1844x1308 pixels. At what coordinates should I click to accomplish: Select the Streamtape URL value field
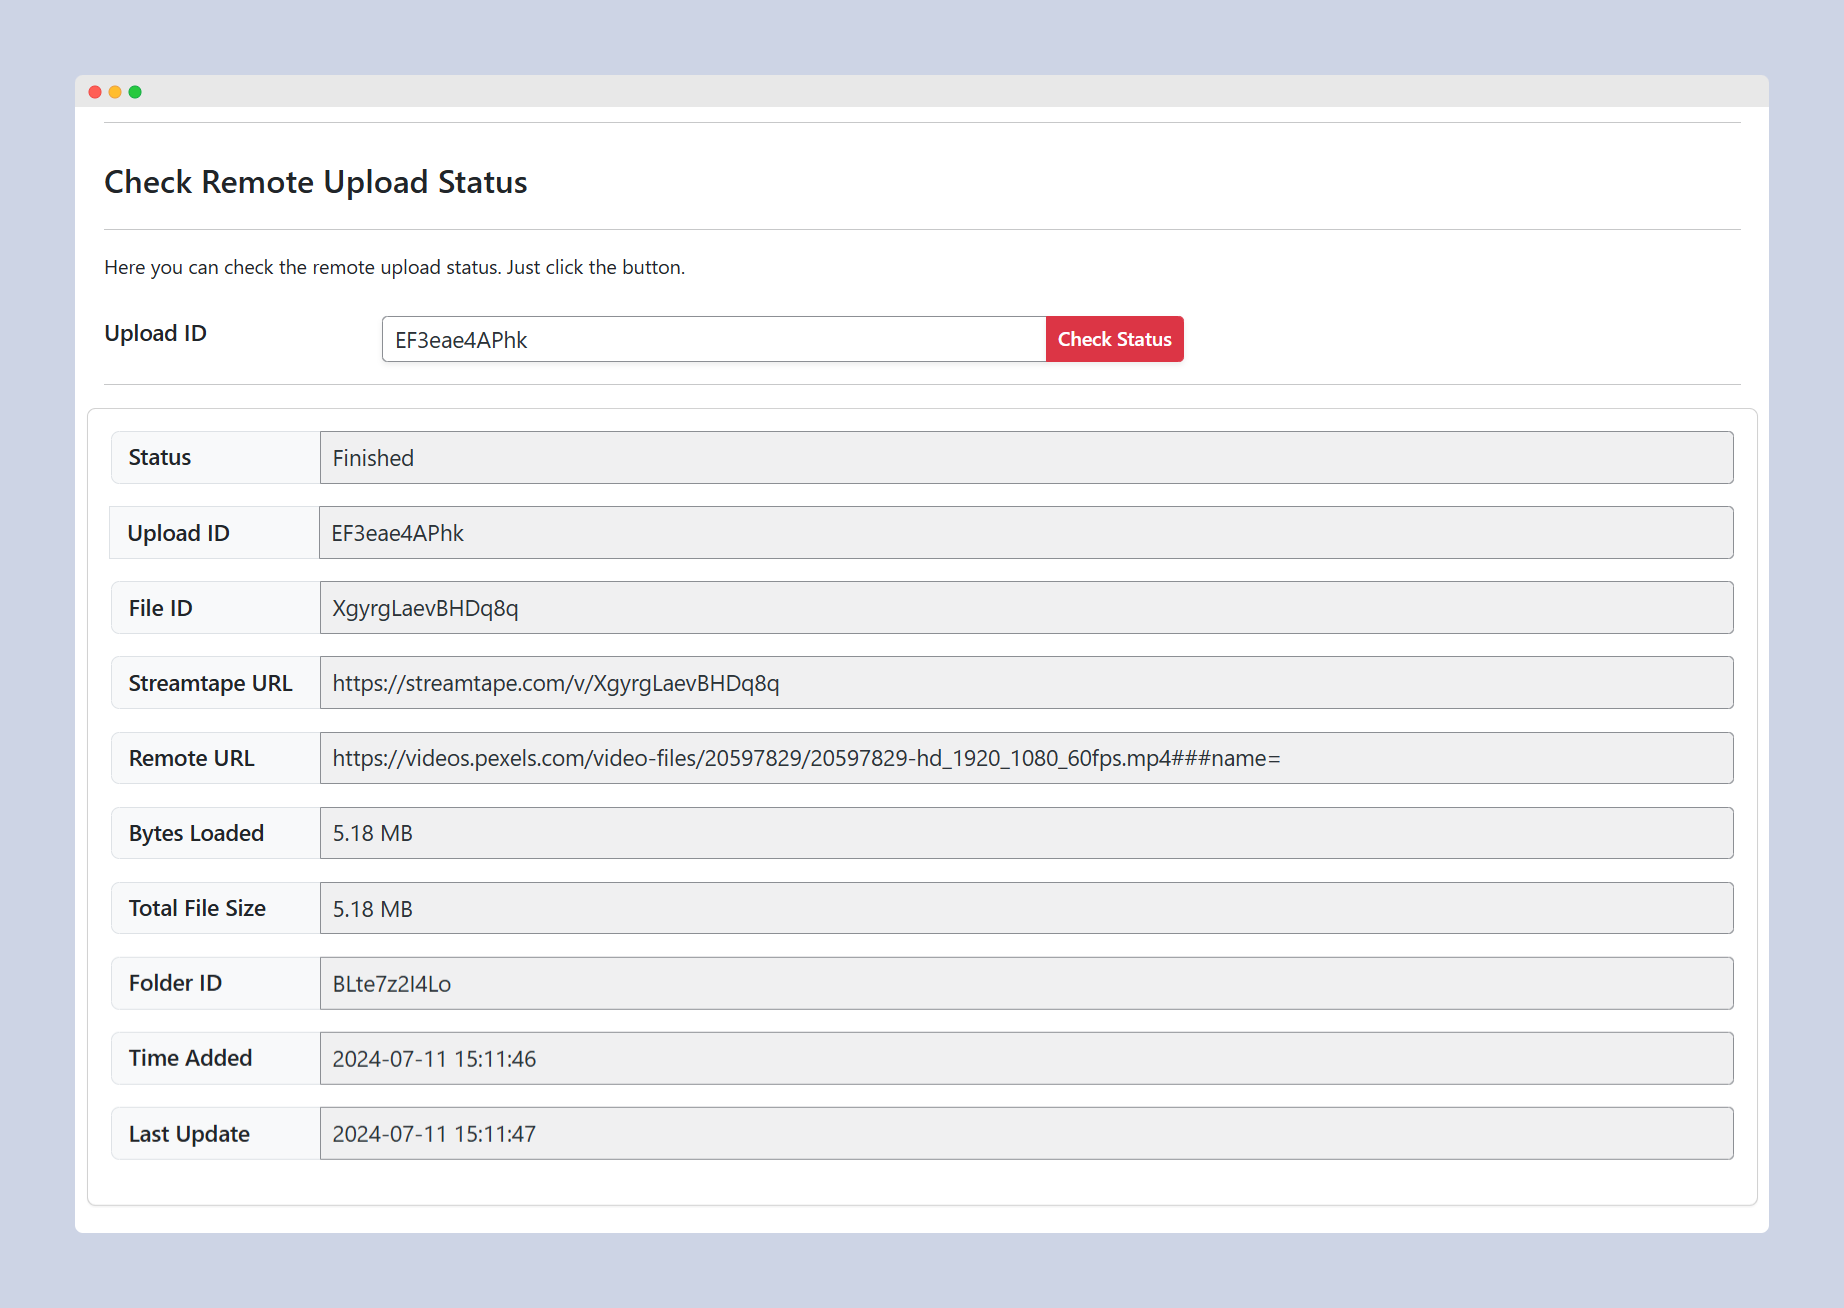coord(1026,683)
